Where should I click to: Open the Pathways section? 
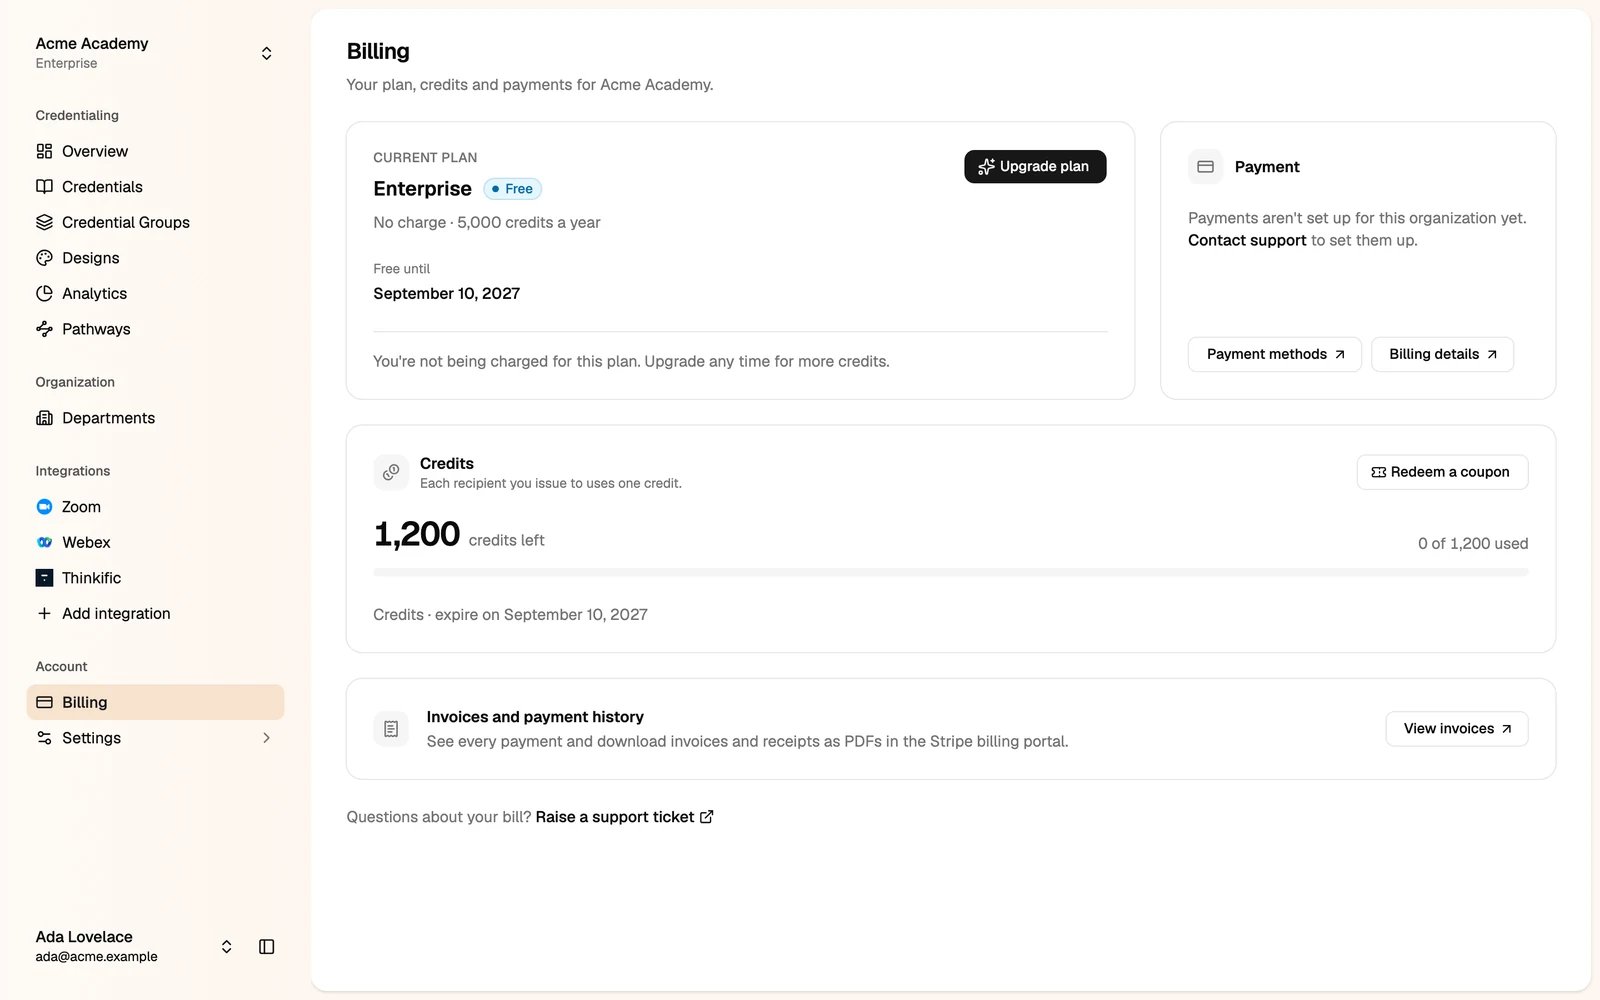pos(155,329)
